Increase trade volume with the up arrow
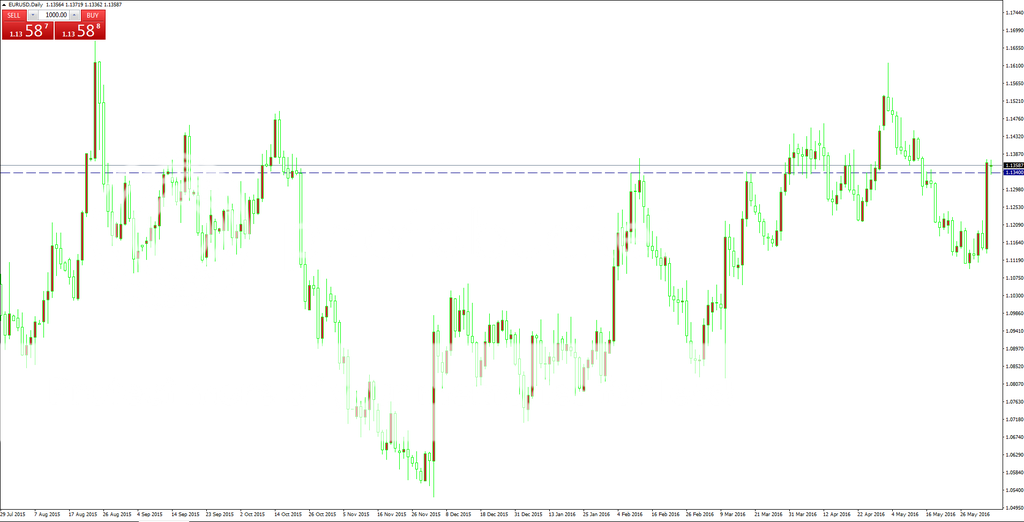 (x=74, y=14)
